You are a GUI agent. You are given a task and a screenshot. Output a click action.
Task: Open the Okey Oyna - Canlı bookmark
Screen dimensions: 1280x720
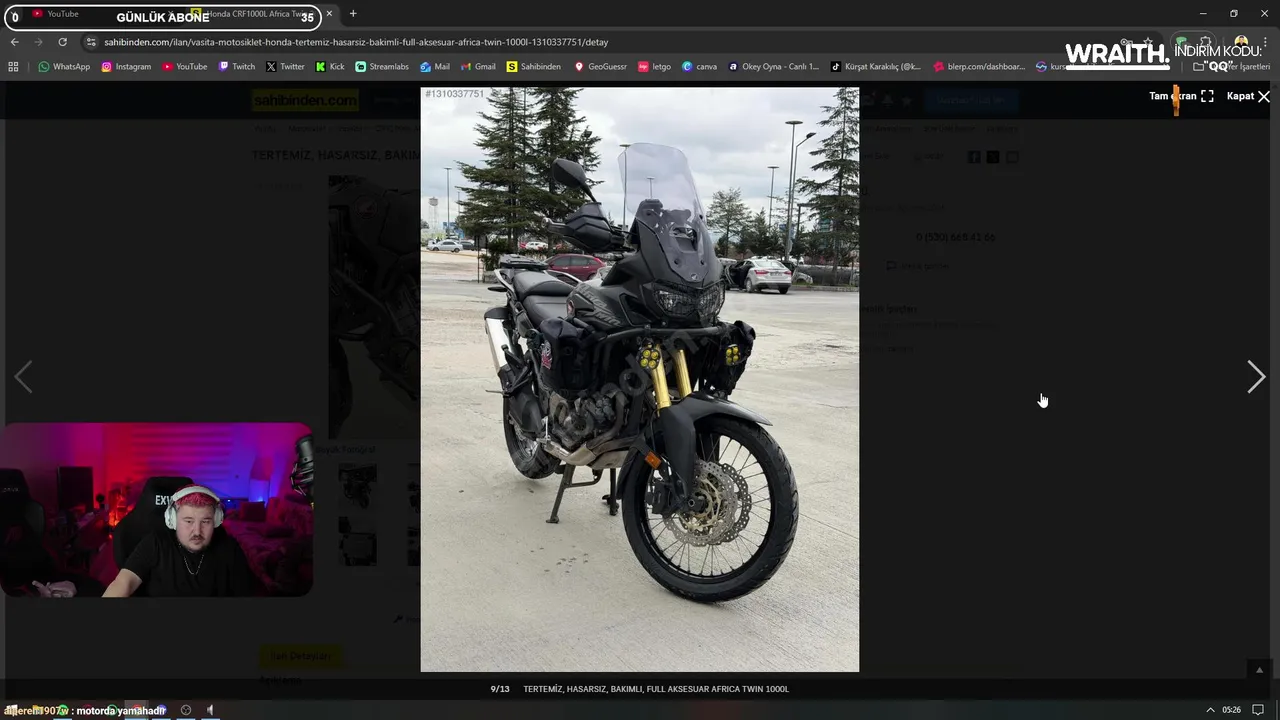(x=774, y=67)
